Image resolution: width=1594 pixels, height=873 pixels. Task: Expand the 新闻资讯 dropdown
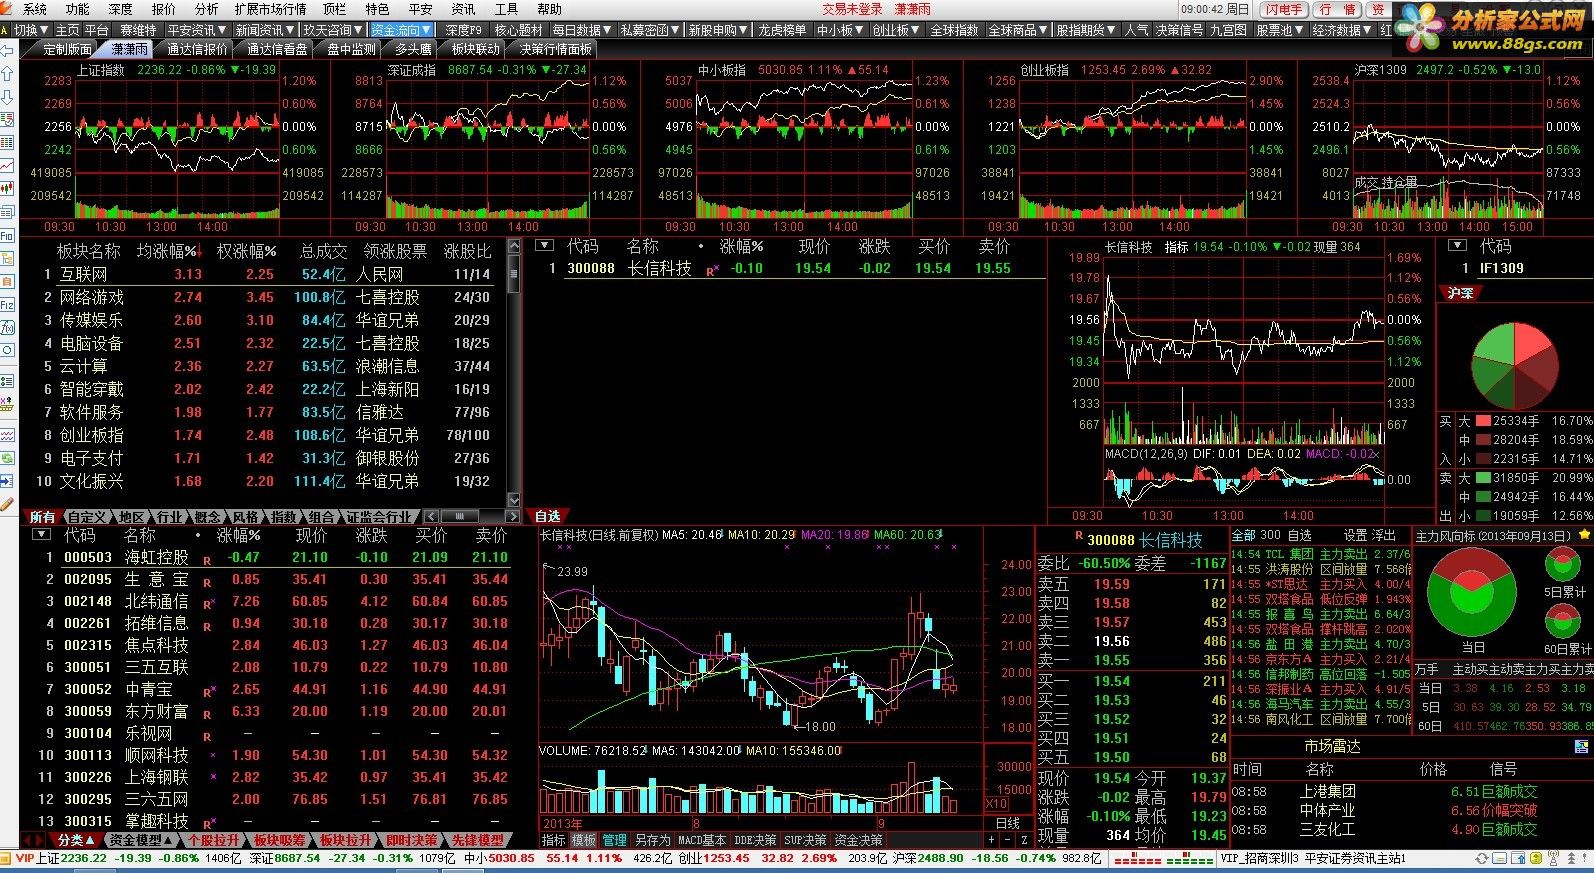point(265,30)
